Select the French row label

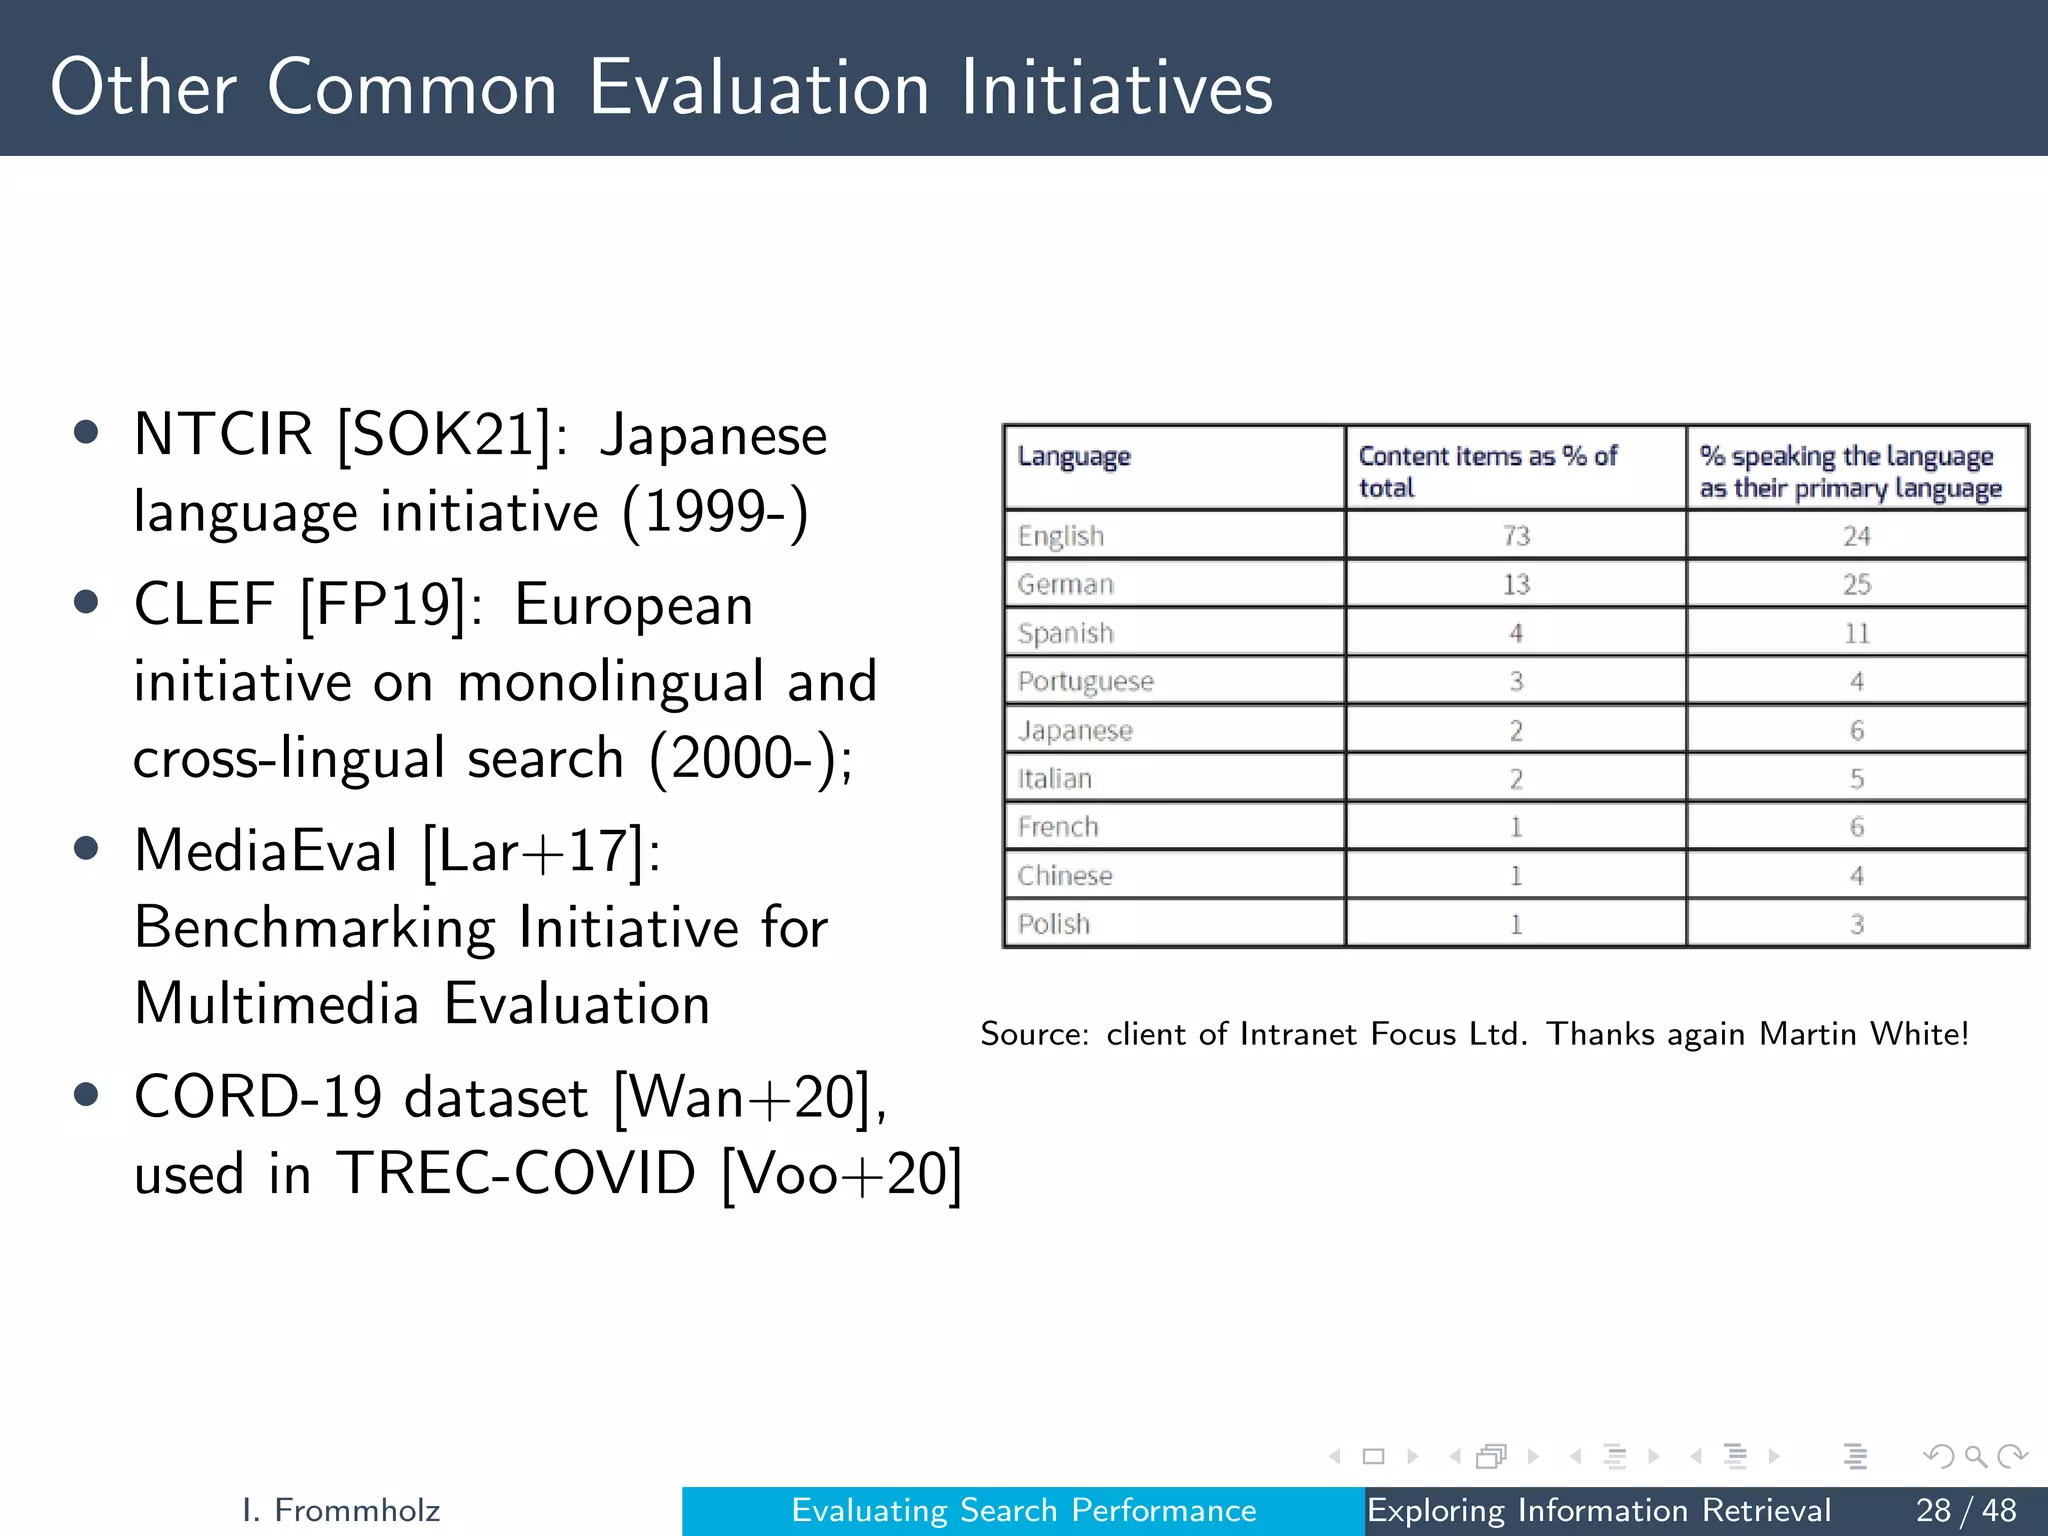pyautogui.click(x=1058, y=827)
